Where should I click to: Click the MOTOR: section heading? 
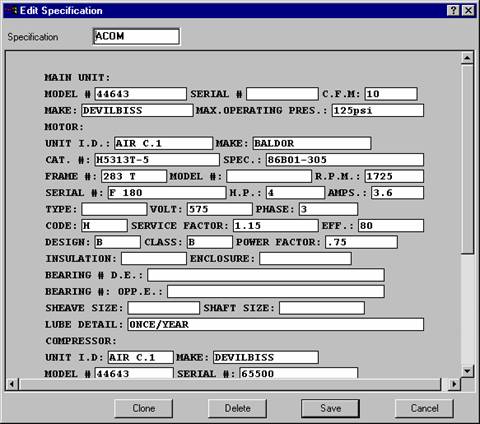tap(64, 127)
